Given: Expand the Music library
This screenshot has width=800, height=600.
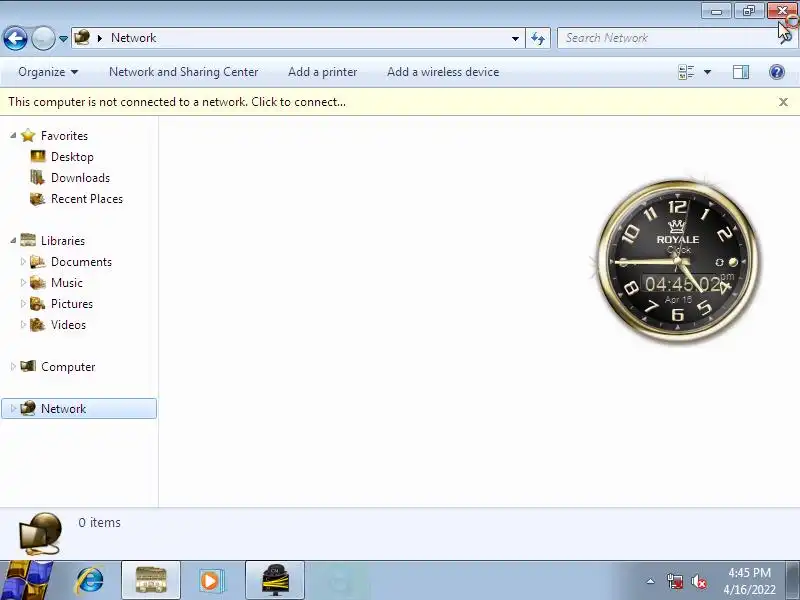Looking at the screenshot, I should pos(22,282).
